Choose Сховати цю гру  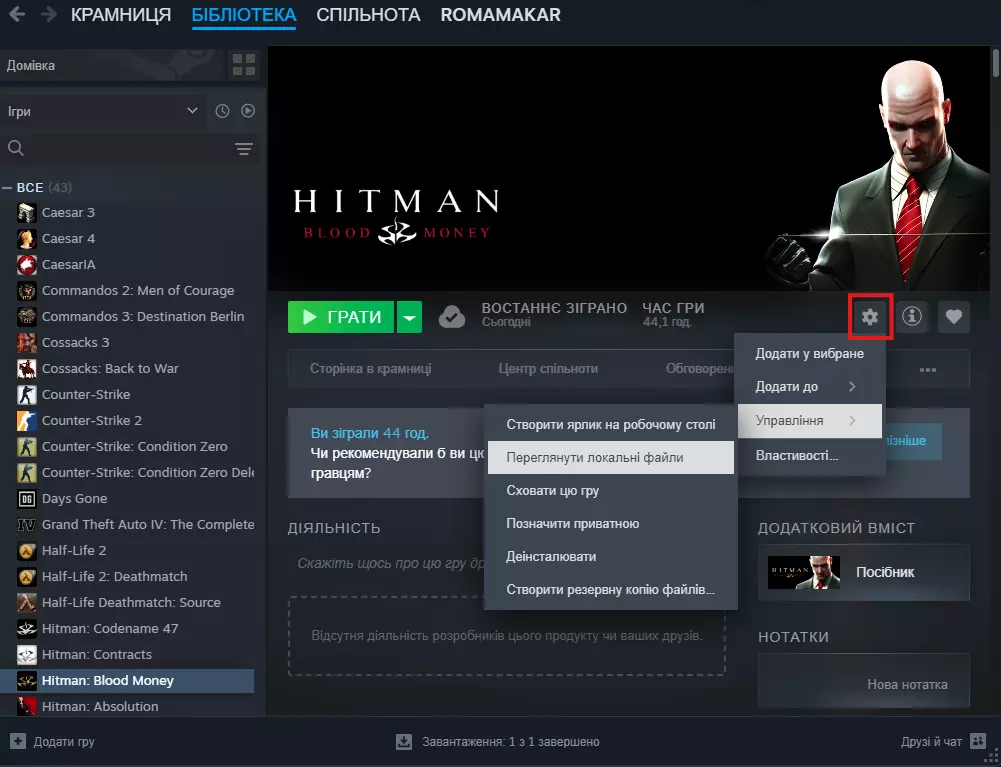tap(611, 490)
